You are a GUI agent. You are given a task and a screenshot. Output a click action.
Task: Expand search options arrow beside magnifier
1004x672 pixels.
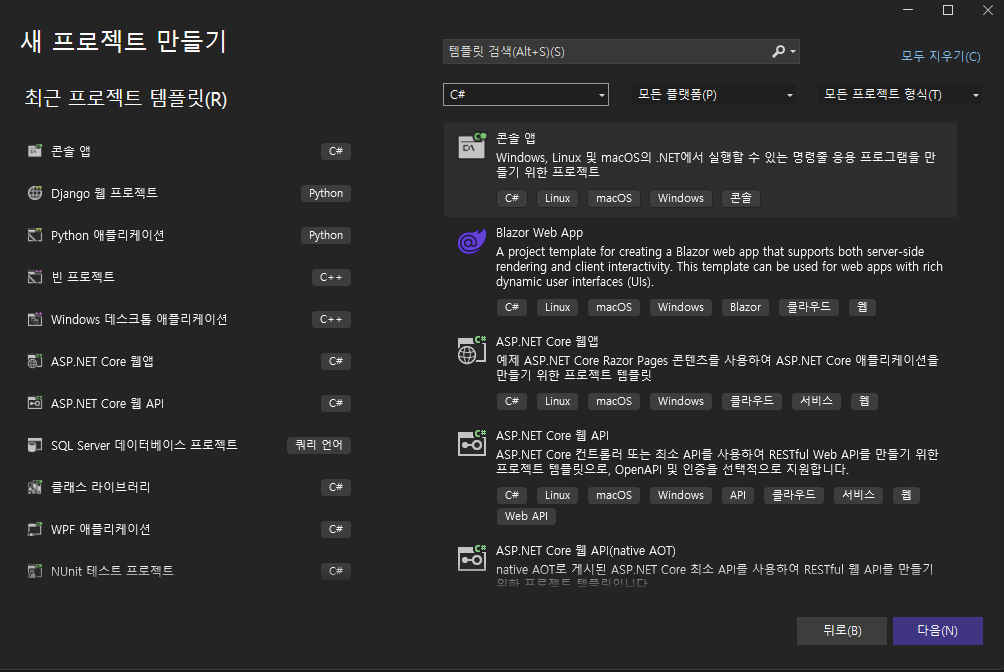pos(793,51)
